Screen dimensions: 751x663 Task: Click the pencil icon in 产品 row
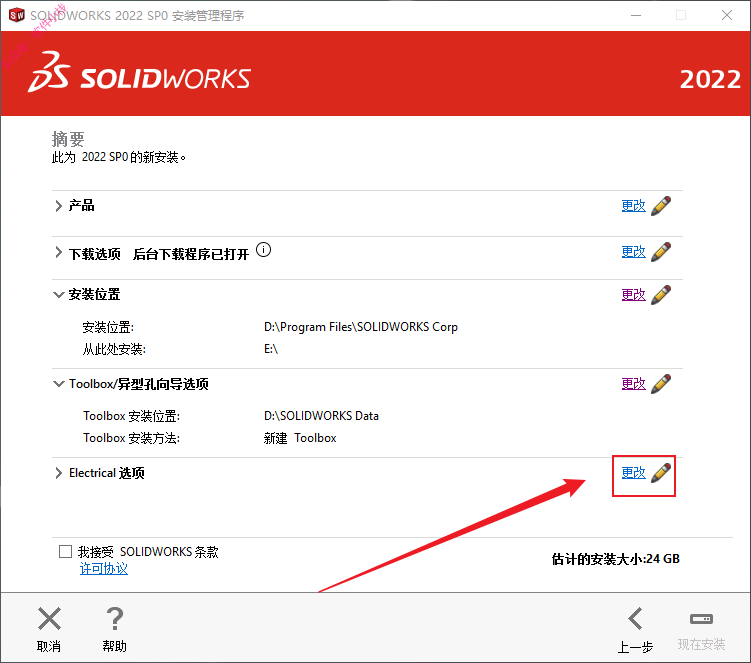click(661, 206)
